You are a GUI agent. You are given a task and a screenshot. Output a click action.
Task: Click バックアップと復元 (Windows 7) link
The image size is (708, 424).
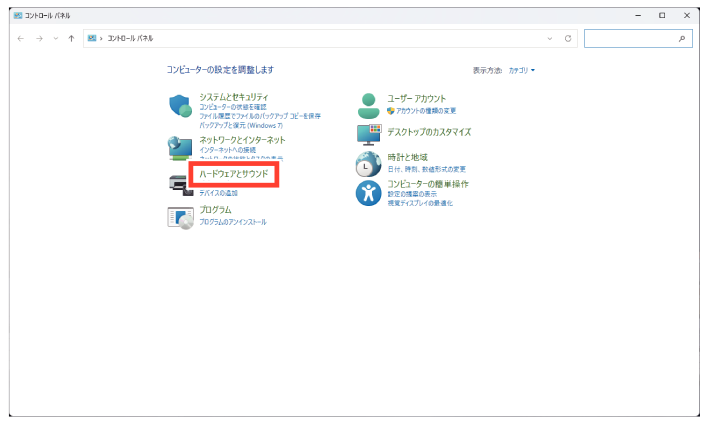coord(241,125)
